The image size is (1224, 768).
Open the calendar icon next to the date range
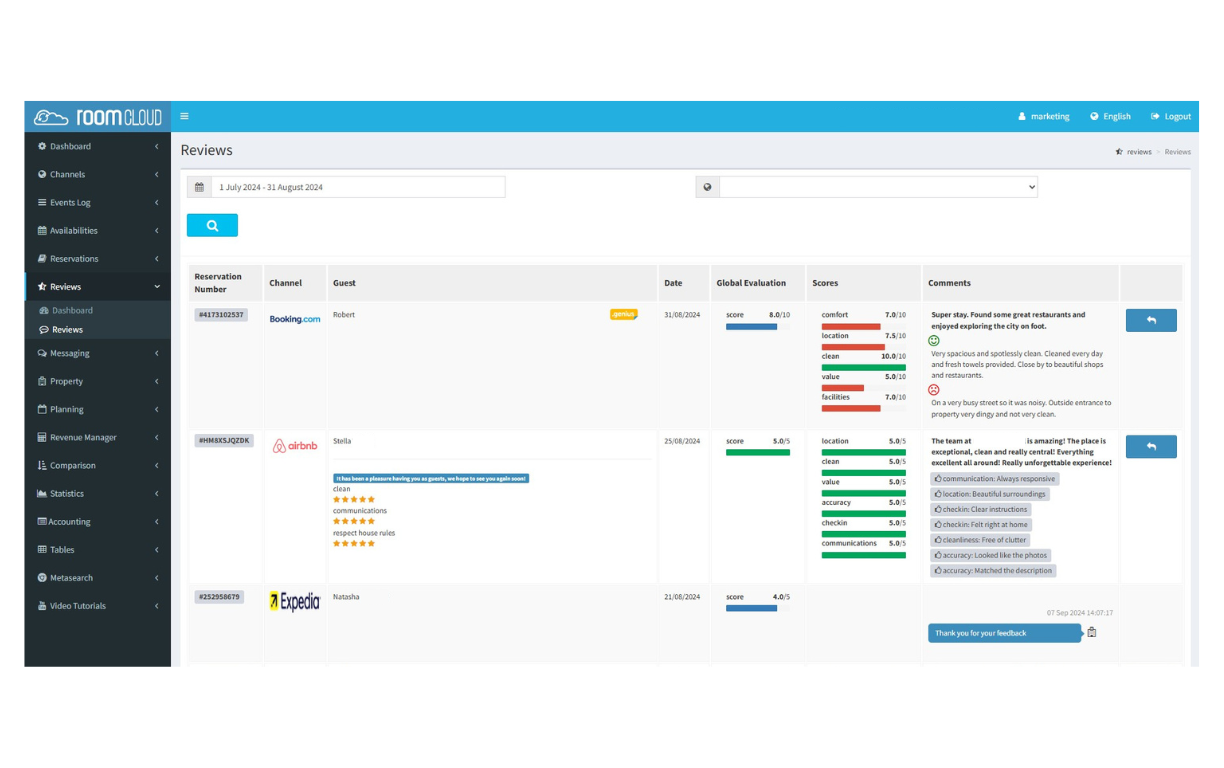(198, 186)
